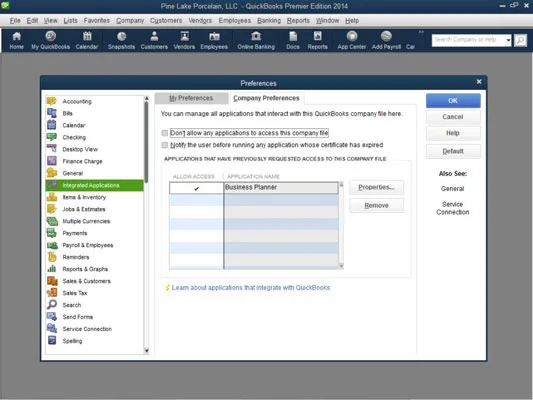Click the search magnifier button

click(520, 40)
